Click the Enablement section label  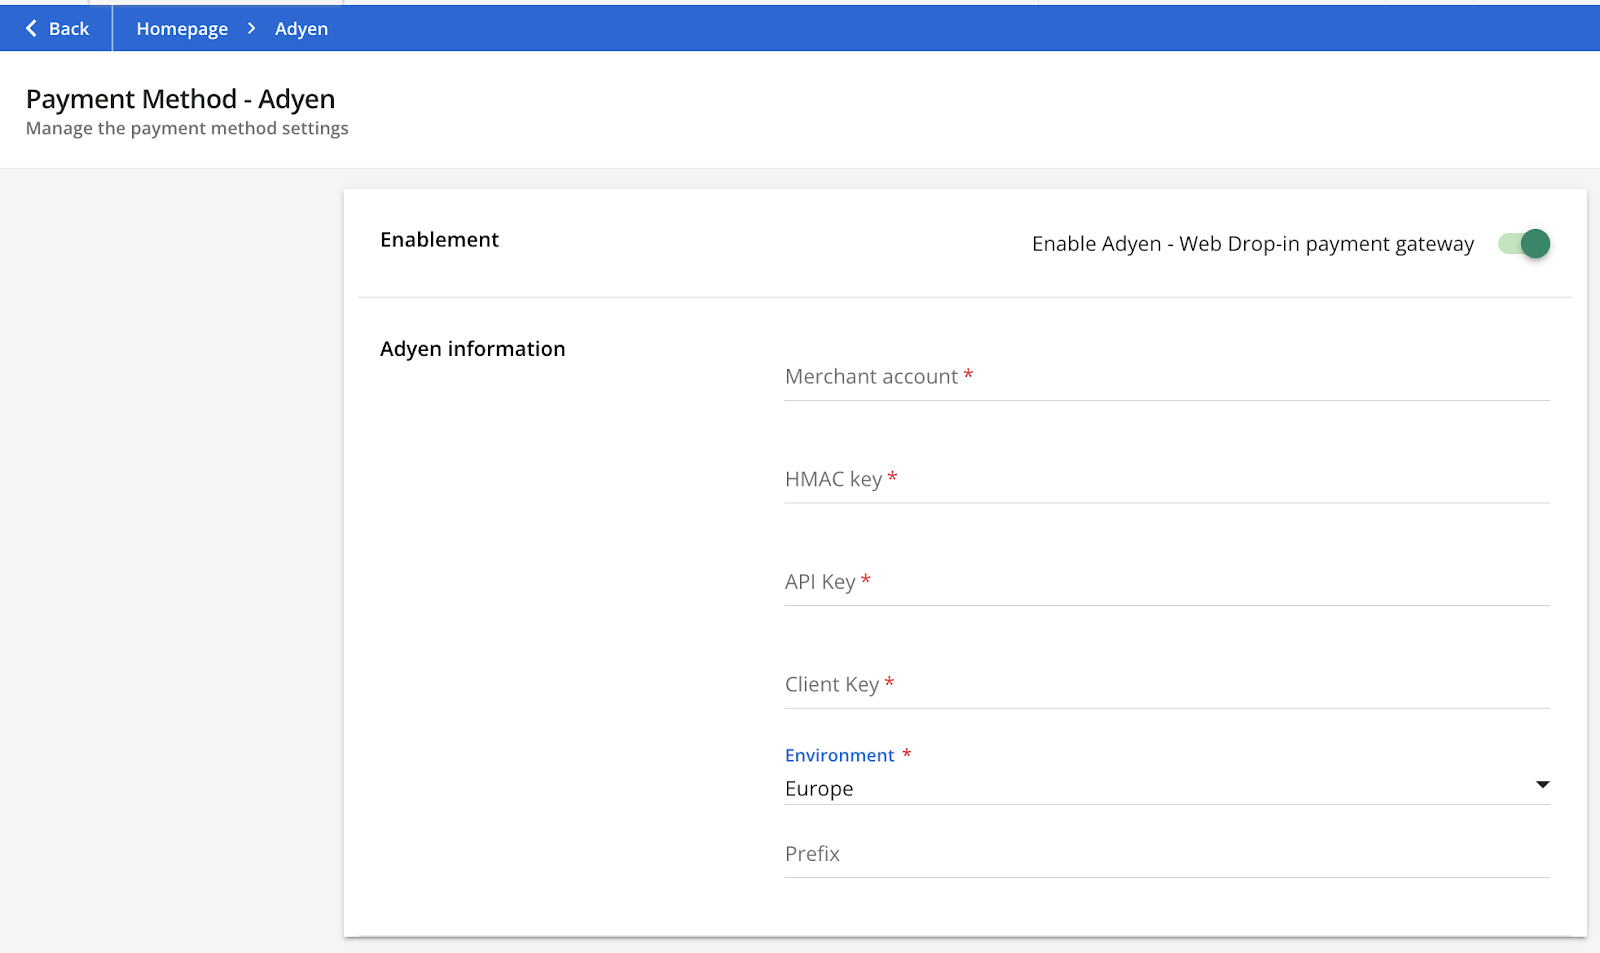[439, 240]
